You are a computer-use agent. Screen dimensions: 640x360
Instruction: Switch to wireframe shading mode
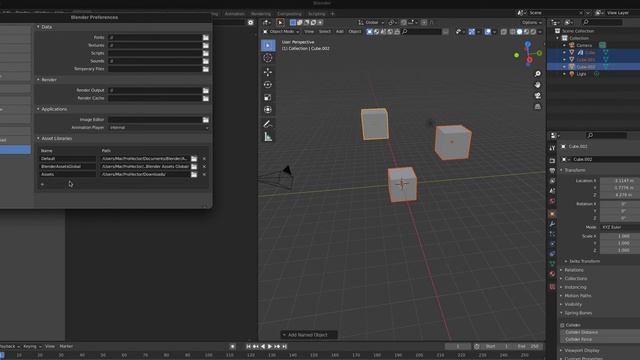point(512,32)
